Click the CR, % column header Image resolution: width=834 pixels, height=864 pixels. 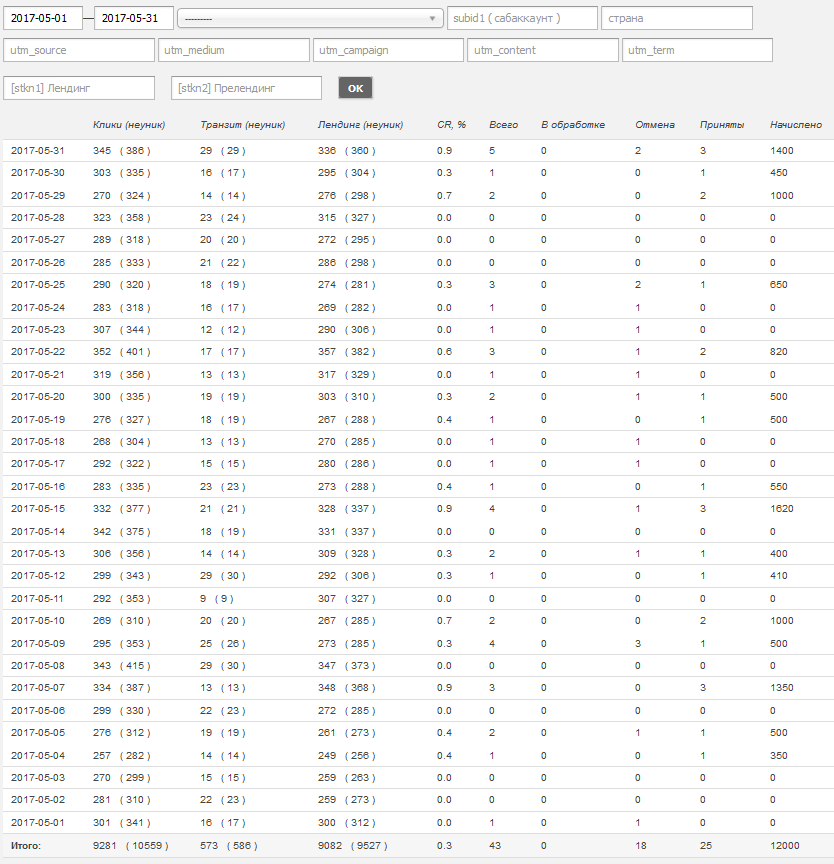pos(452,125)
